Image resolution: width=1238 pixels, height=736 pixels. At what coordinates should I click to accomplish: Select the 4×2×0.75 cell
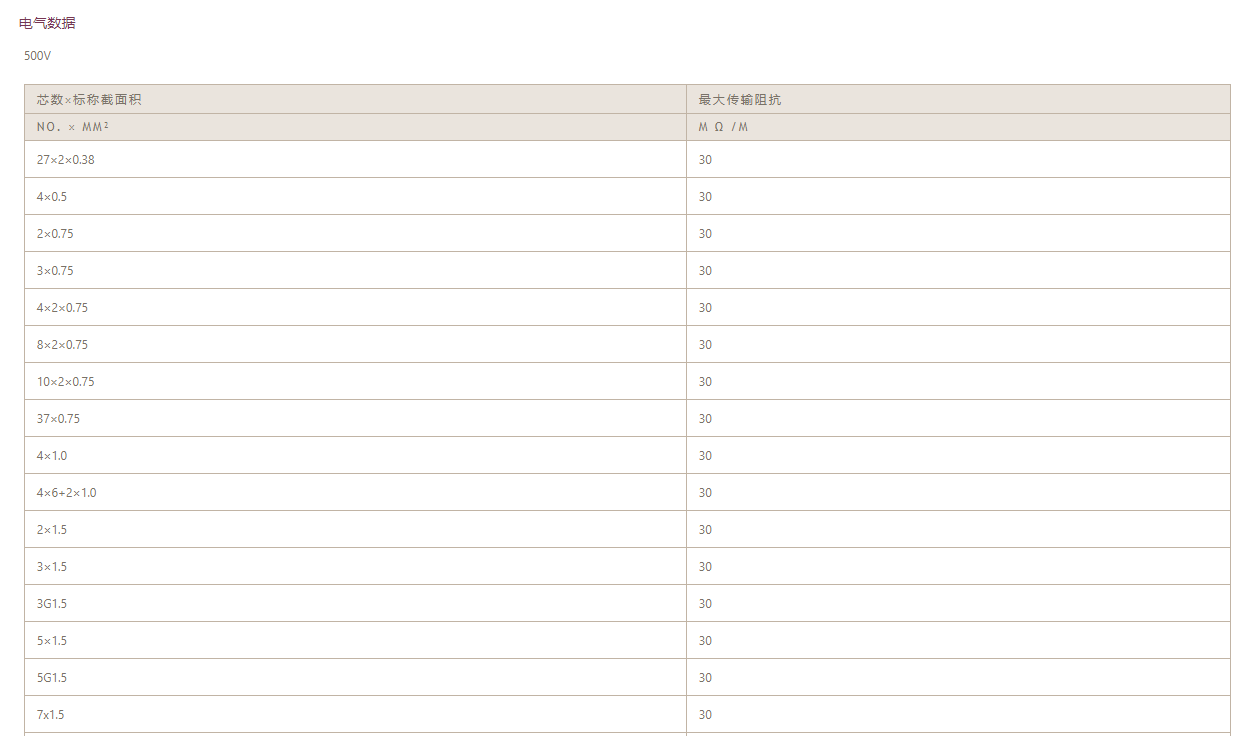click(62, 308)
